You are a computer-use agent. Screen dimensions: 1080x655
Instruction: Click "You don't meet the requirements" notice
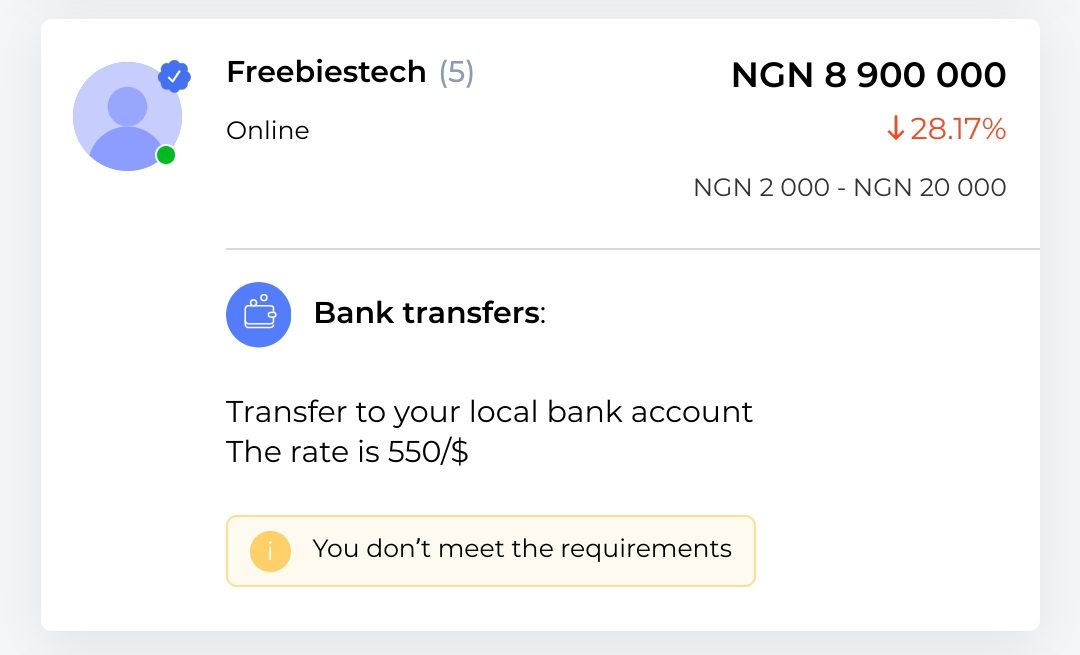tap(521, 549)
